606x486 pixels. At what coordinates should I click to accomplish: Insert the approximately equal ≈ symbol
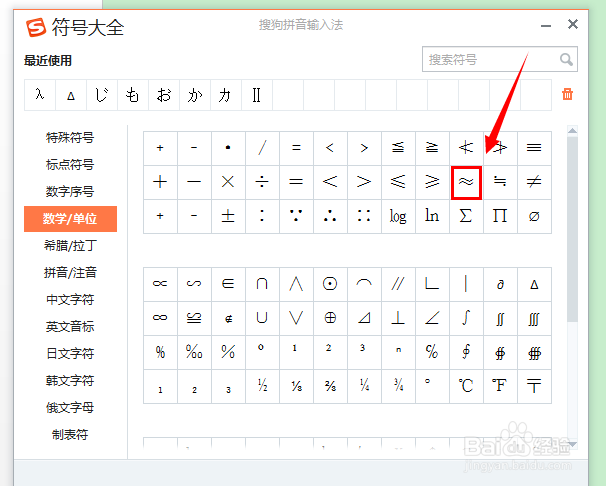click(466, 182)
